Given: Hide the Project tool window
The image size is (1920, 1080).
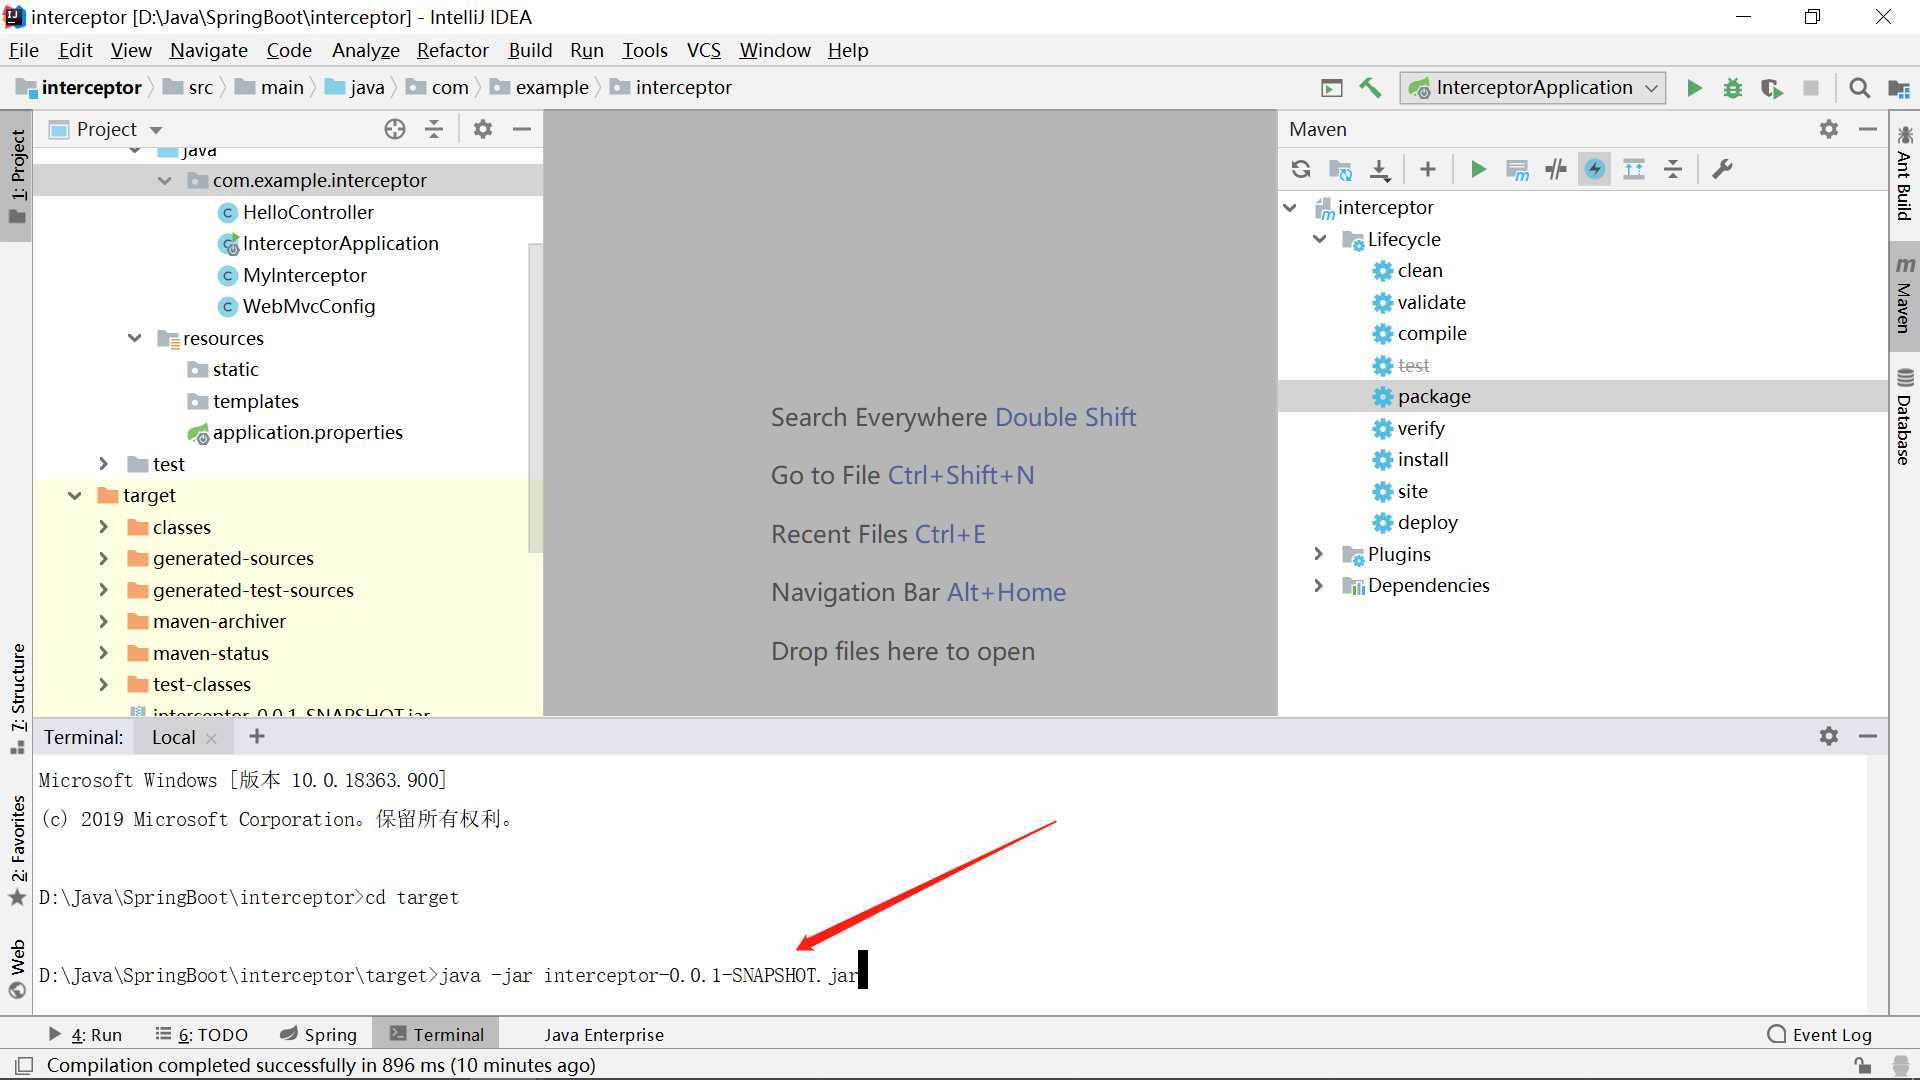Looking at the screenshot, I should [522, 129].
